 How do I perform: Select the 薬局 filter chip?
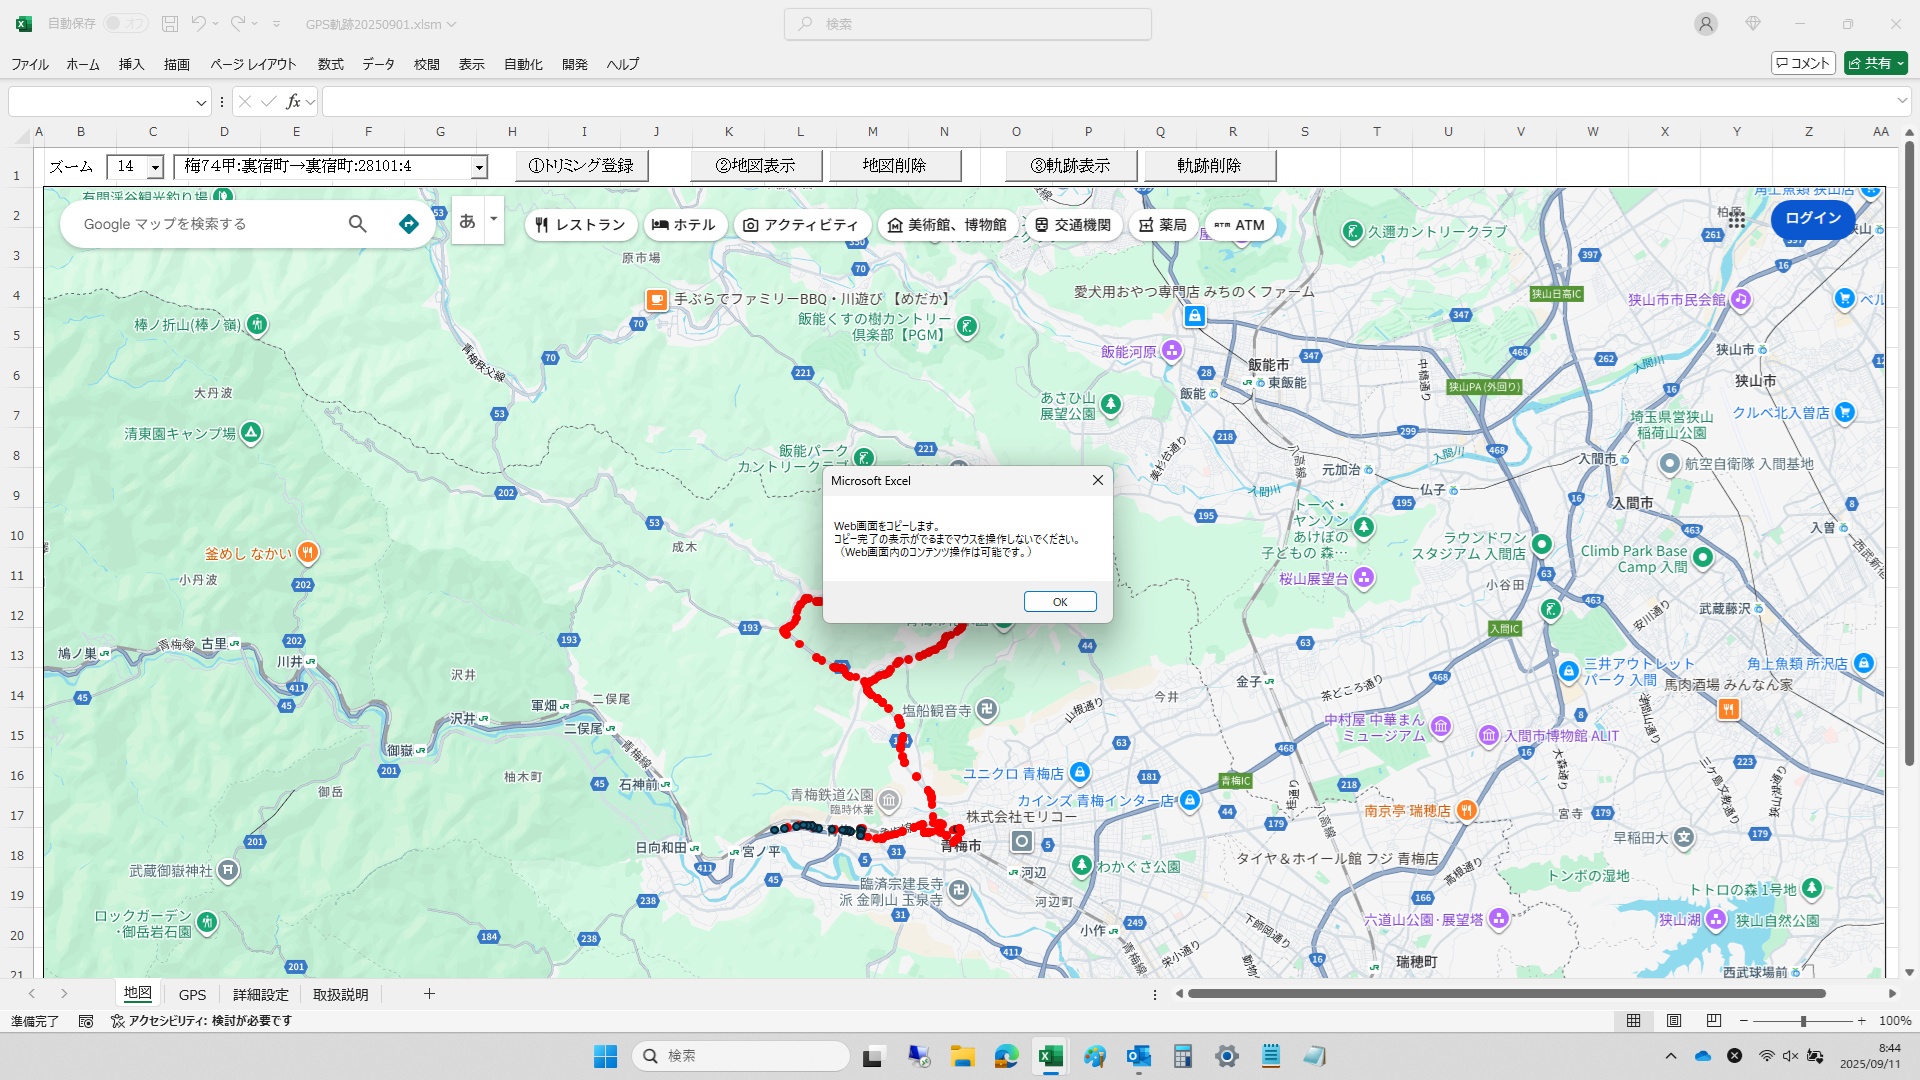point(1164,225)
